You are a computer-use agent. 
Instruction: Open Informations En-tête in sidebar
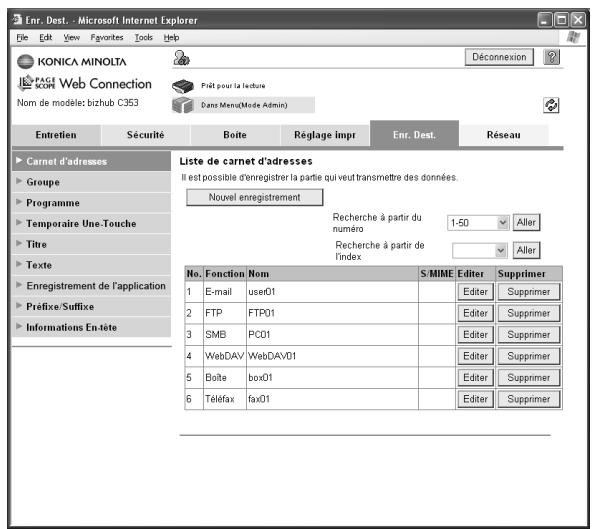pos(91,327)
